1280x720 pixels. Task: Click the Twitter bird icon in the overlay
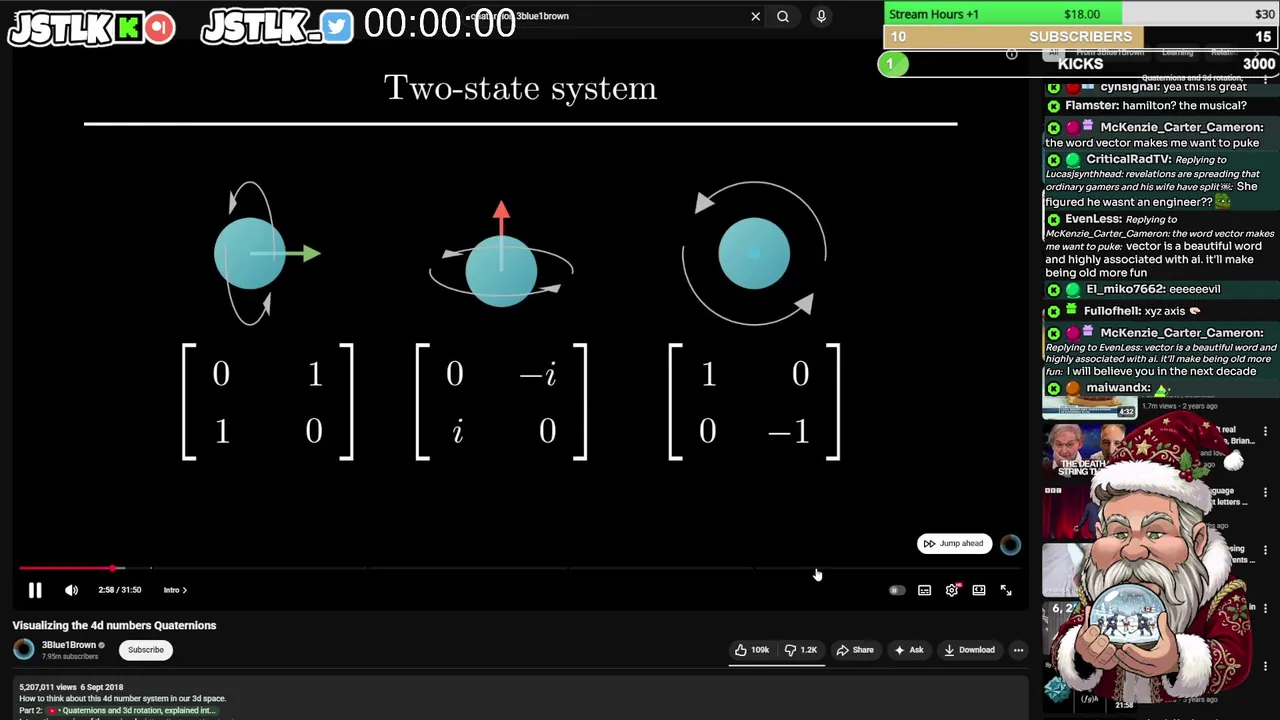tap(337, 27)
